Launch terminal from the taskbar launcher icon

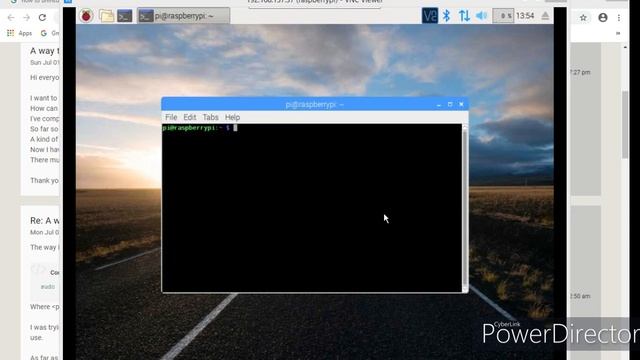pos(124,16)
